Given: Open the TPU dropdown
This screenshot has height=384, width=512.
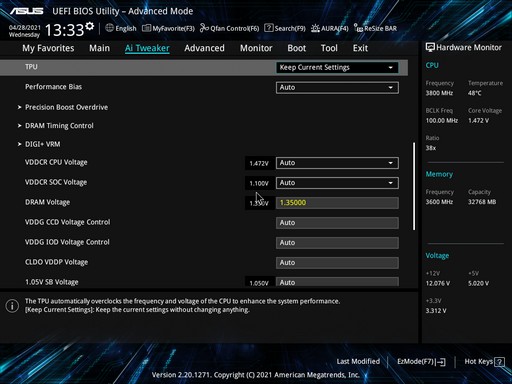Looking at the screenshot, I should 337,68.
